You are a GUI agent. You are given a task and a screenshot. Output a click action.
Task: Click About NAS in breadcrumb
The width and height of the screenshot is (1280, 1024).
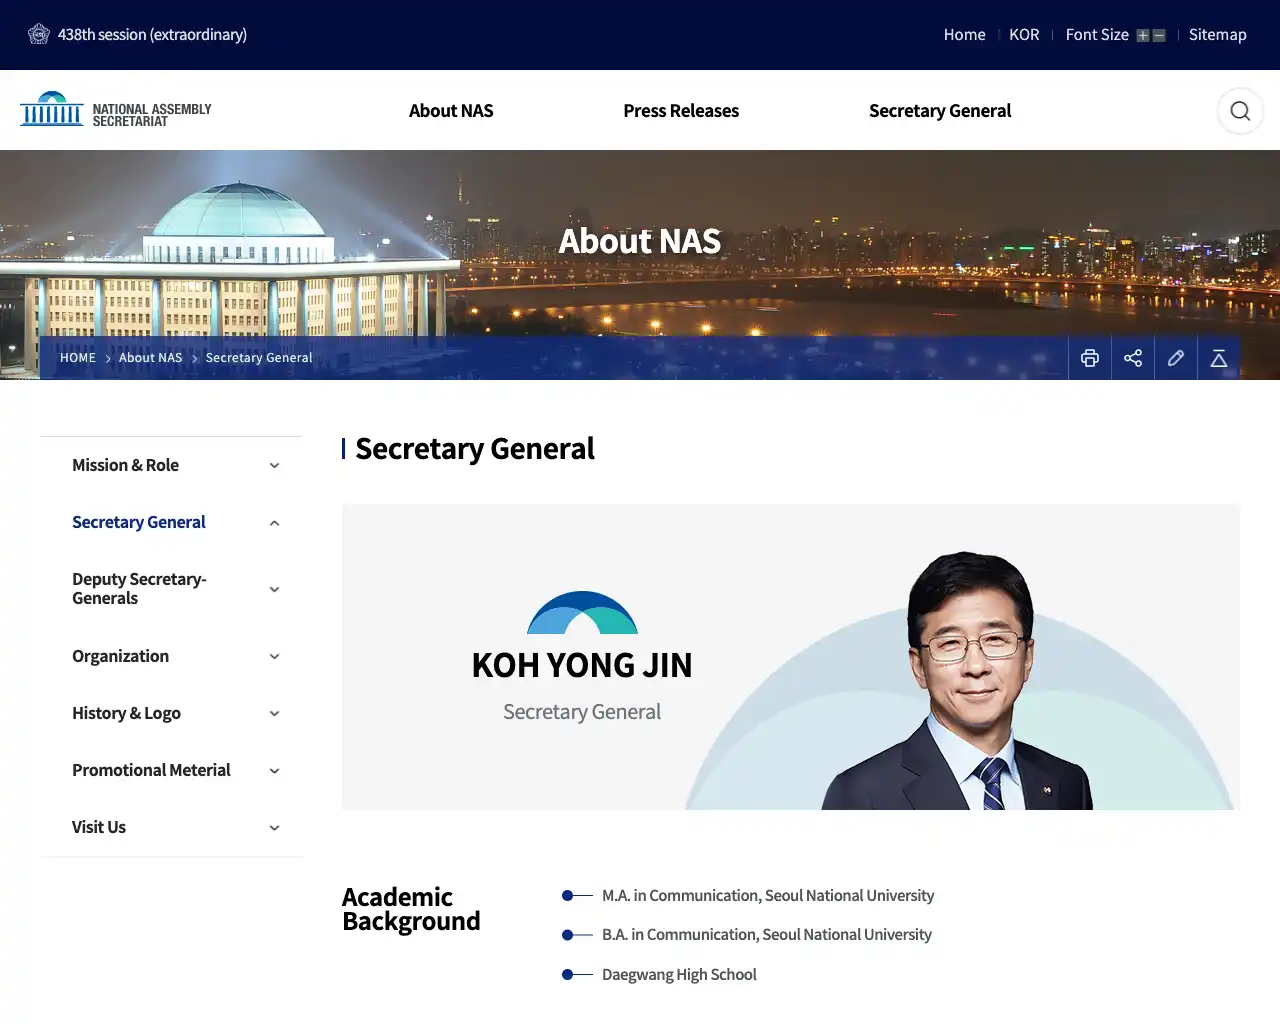(151, 358)
